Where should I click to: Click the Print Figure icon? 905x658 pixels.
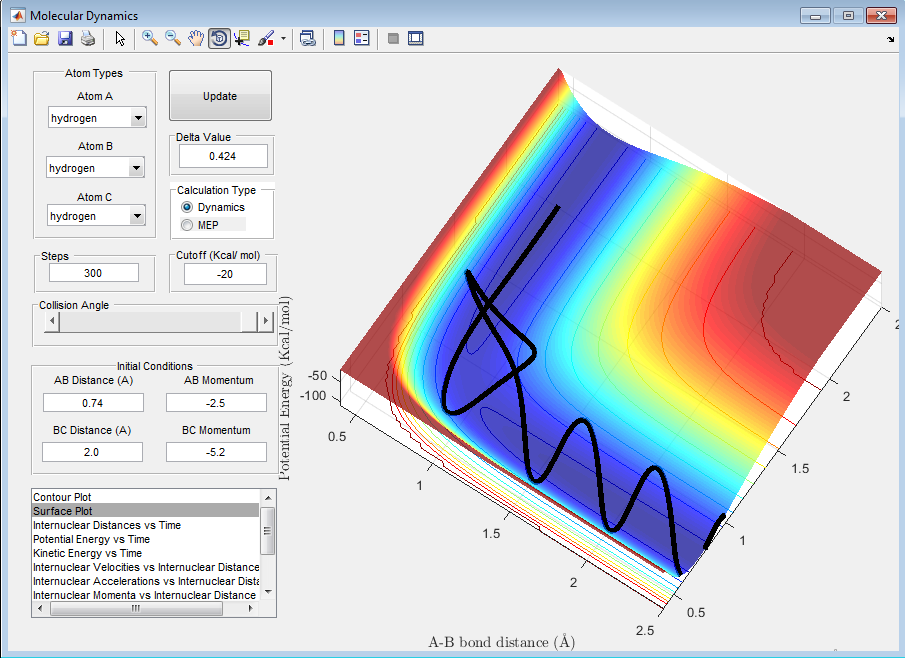click(88, 38)
